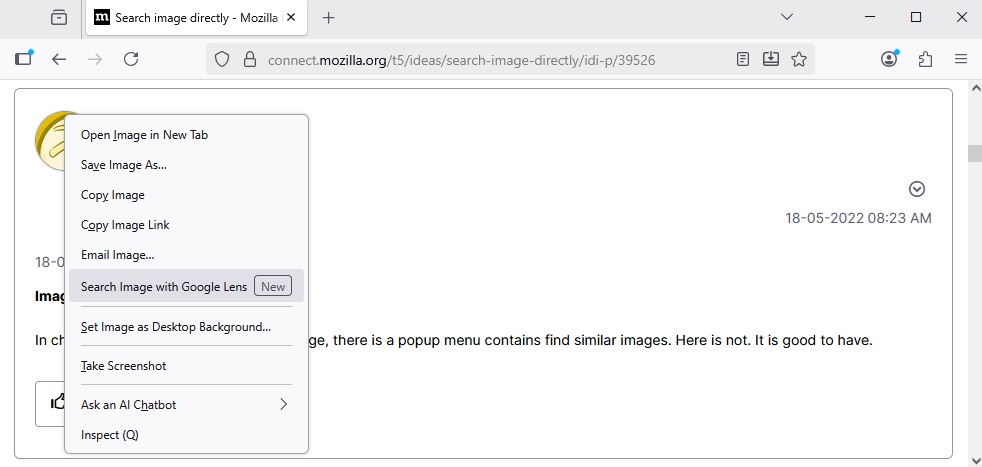Open a new tab with plus button
982x467 pixels.
coord(329,17)
